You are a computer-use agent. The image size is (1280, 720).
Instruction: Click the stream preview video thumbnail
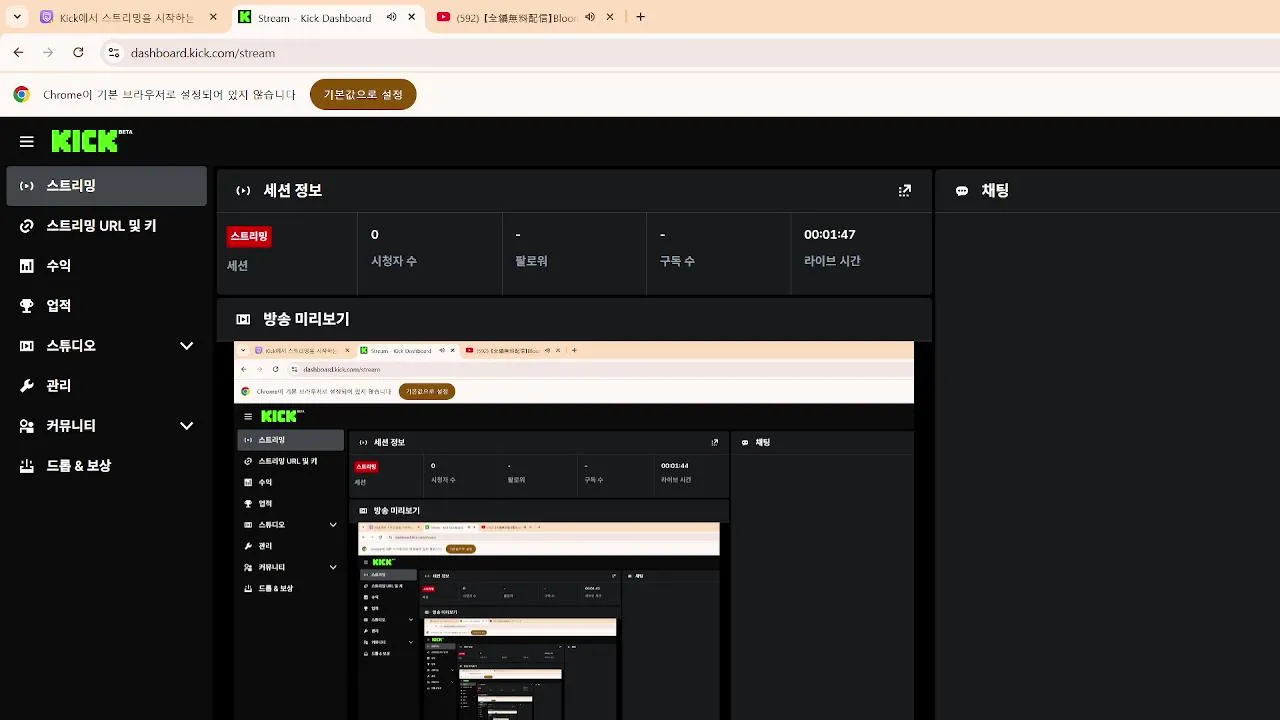point(574,531)
